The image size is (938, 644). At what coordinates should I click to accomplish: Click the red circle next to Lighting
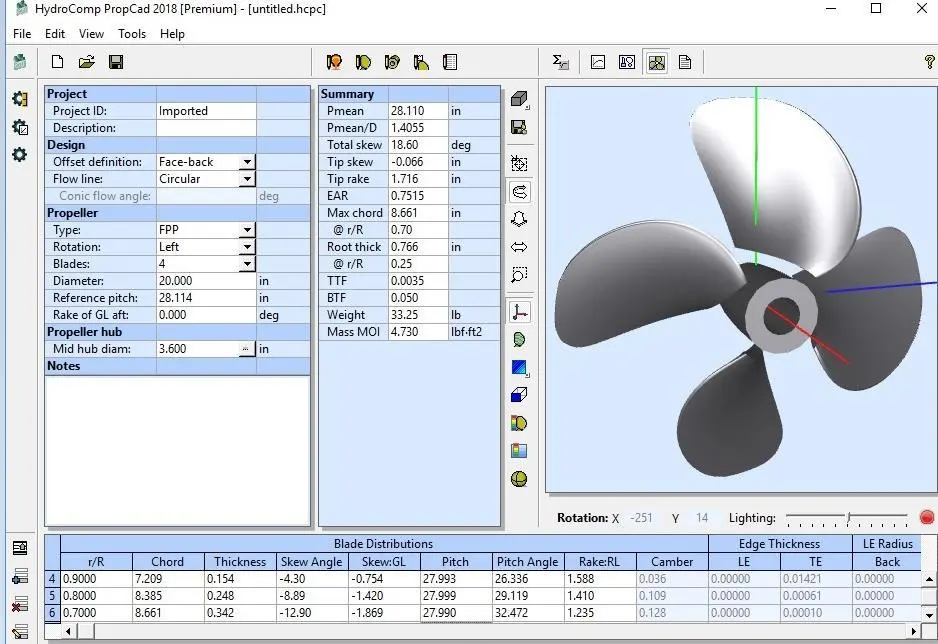click(927, 518)
